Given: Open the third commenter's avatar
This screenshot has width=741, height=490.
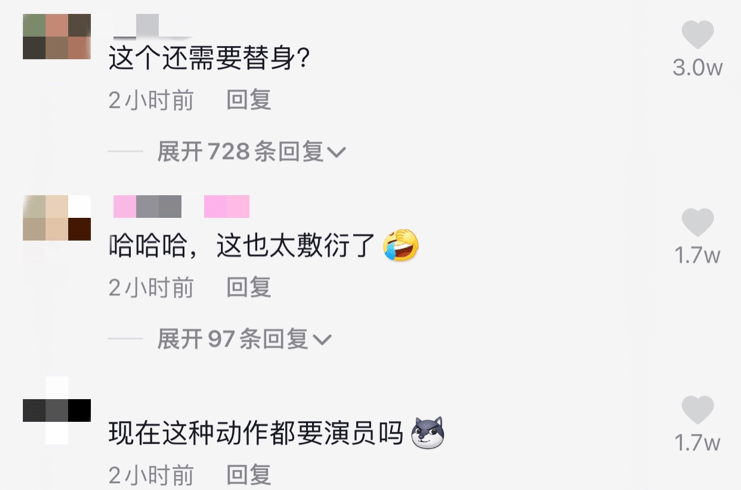Looking at the screenshot, I should tap(57, 410).
